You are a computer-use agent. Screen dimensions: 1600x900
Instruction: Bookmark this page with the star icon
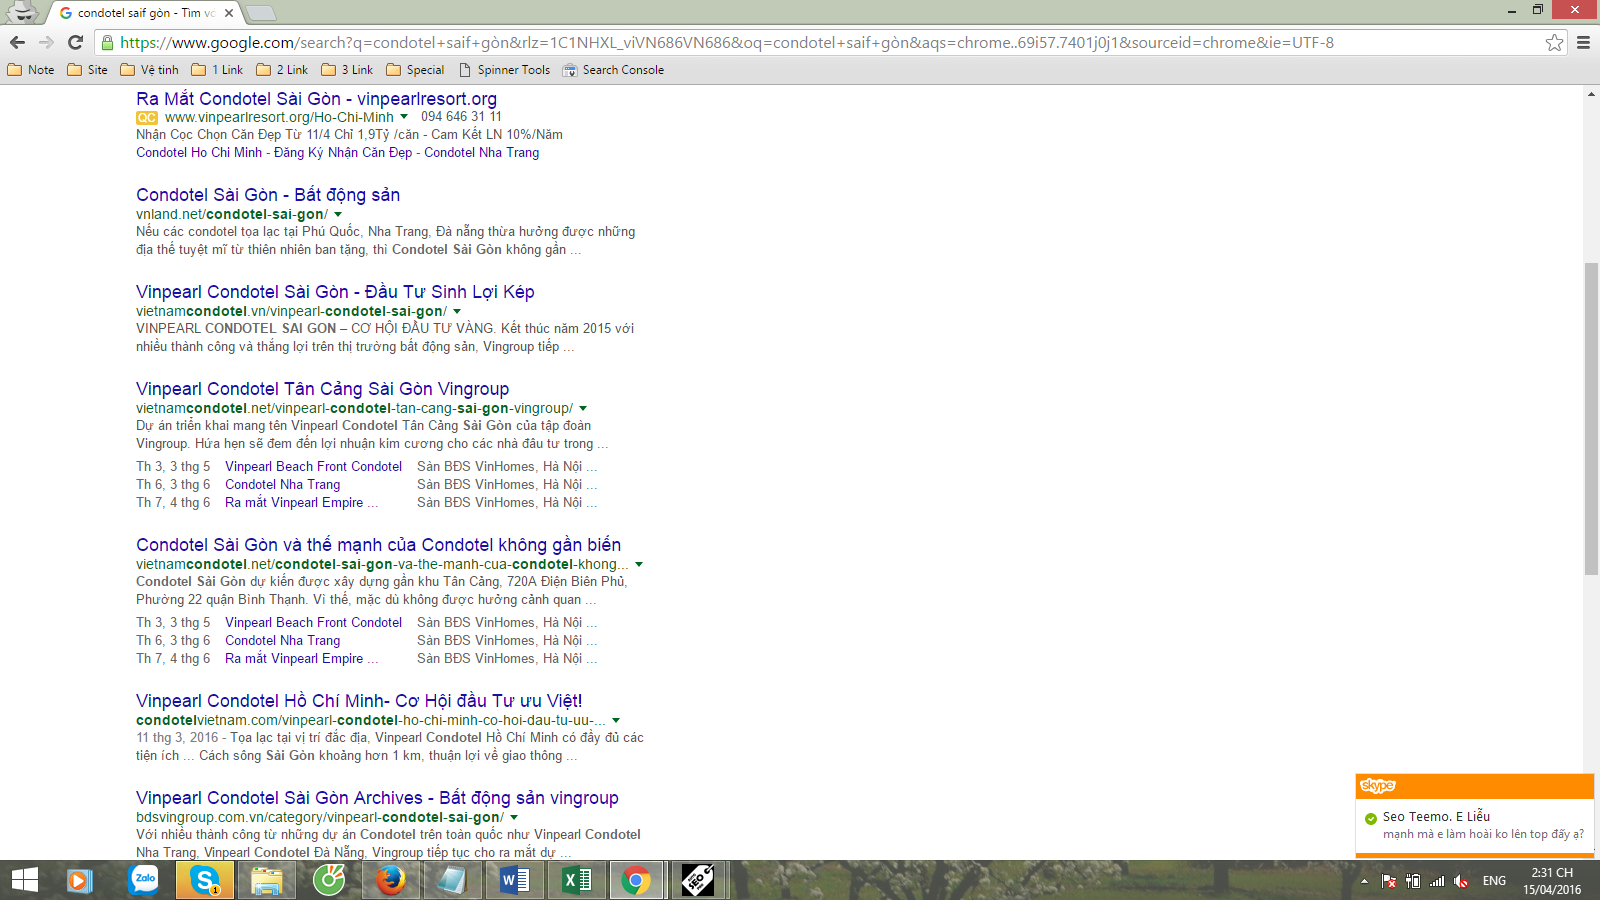[1554, 42]
